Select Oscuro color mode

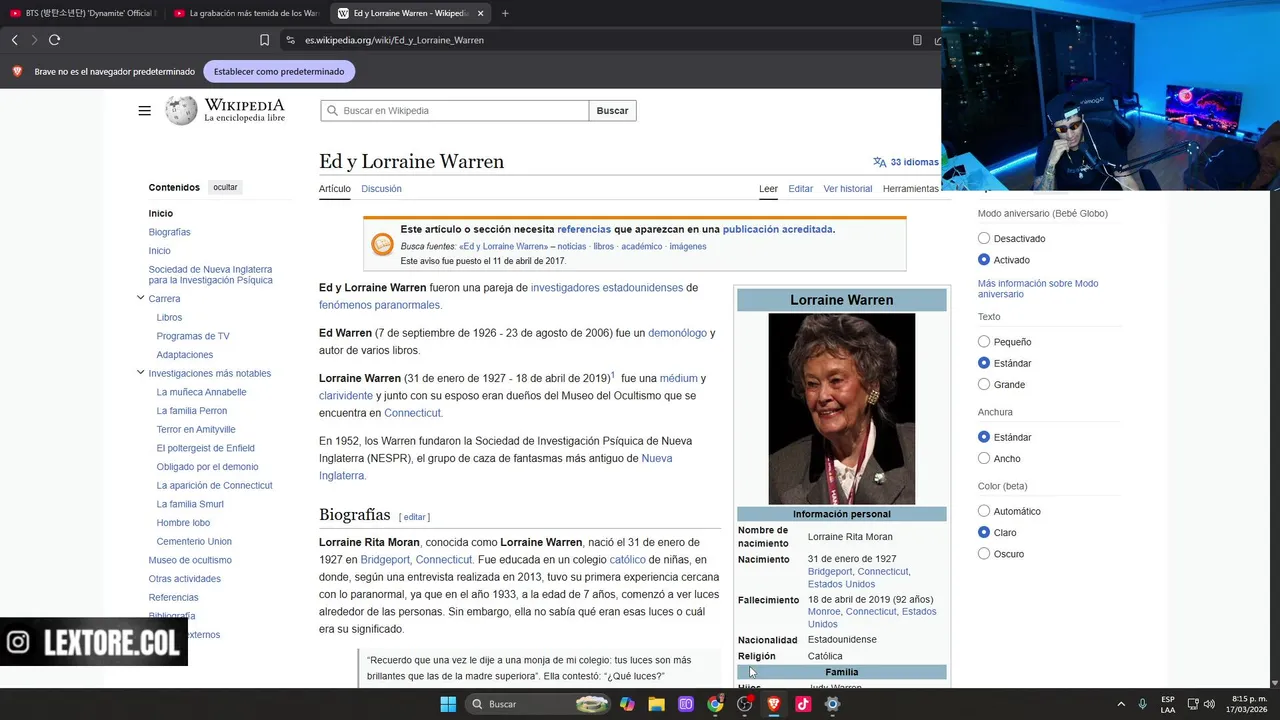click(x=984, y=554)
